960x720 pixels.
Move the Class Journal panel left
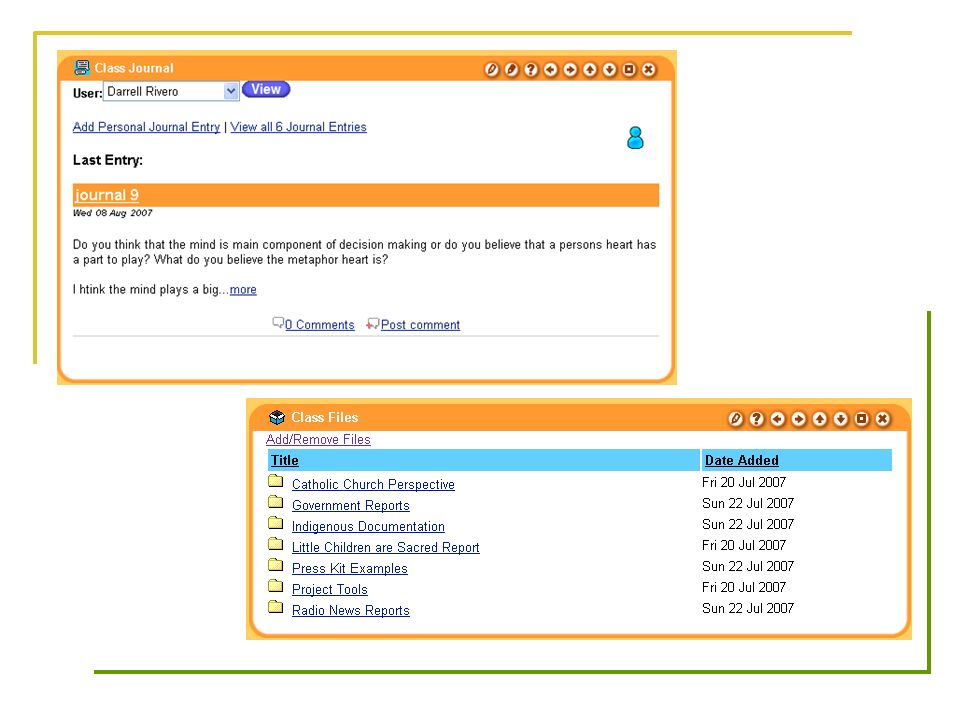pyautogui.click(x=550, y=70)
